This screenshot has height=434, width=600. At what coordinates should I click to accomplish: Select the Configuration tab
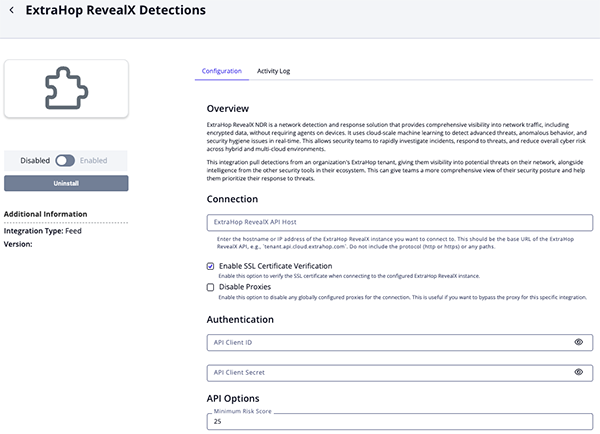coord(221,72)
